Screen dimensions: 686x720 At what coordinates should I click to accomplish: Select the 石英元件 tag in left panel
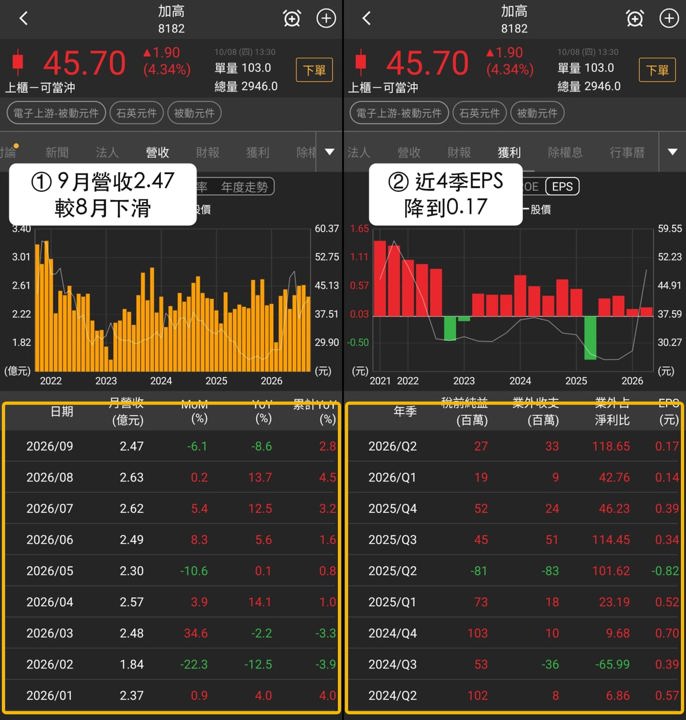pyautogui.click(x=136, y=113)
